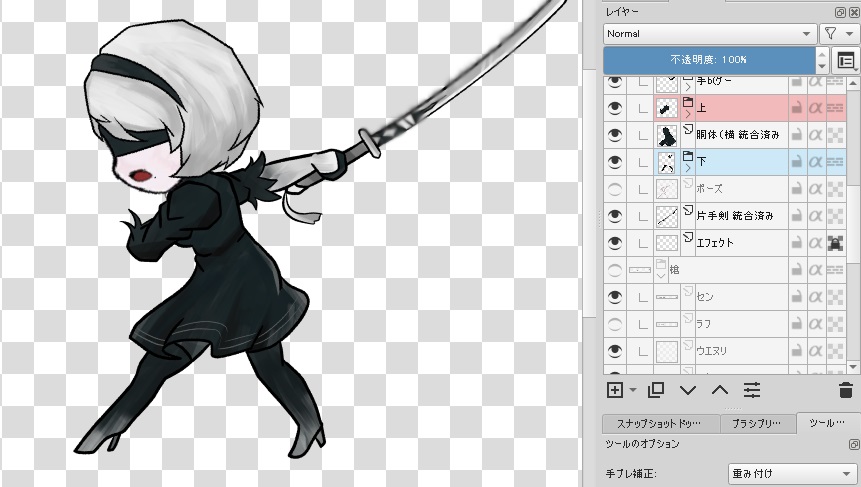Toggle lock on the 上 layer
This screenshot has width=861, height=487.
[x=797, y=108]
